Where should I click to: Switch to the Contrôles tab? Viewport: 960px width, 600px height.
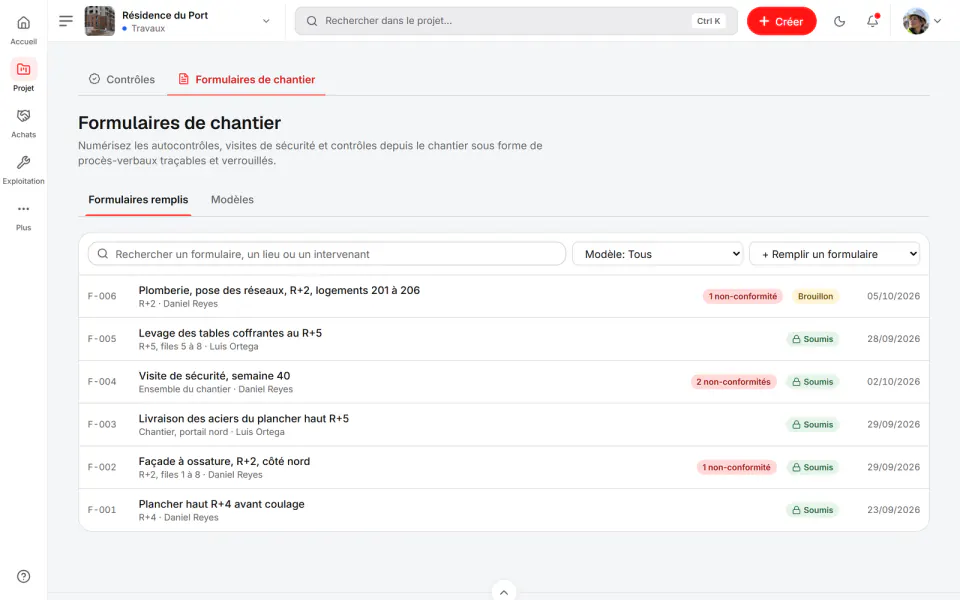[122, 80]
